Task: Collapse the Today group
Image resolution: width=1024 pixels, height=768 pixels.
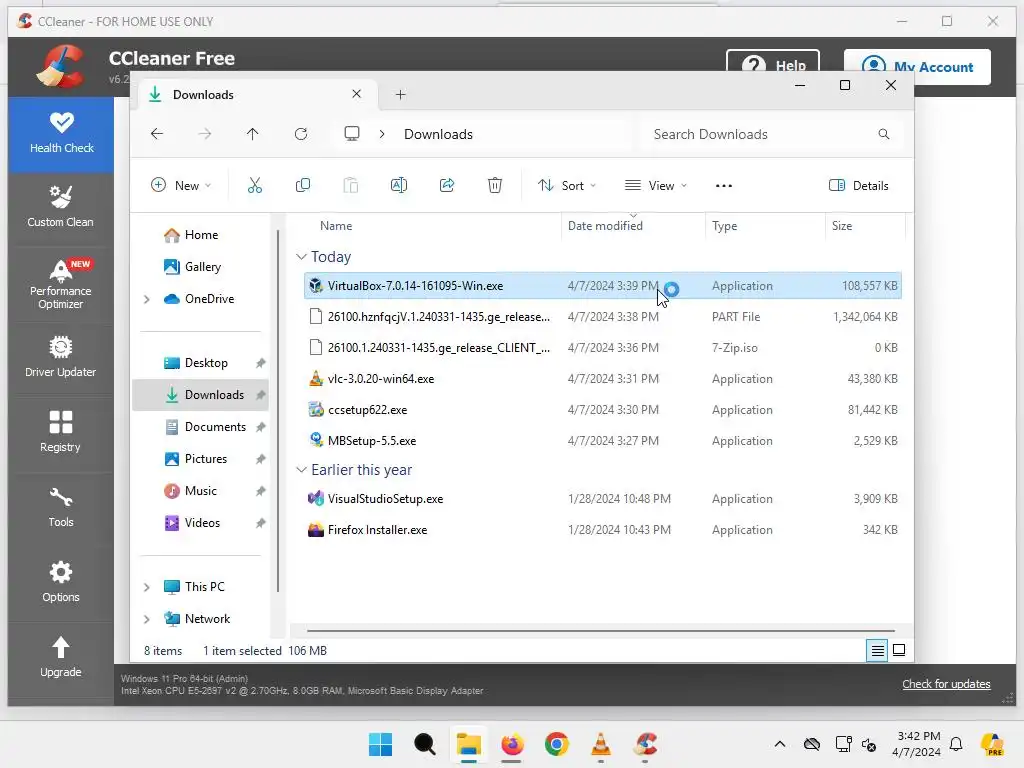Action: (301, 257)
